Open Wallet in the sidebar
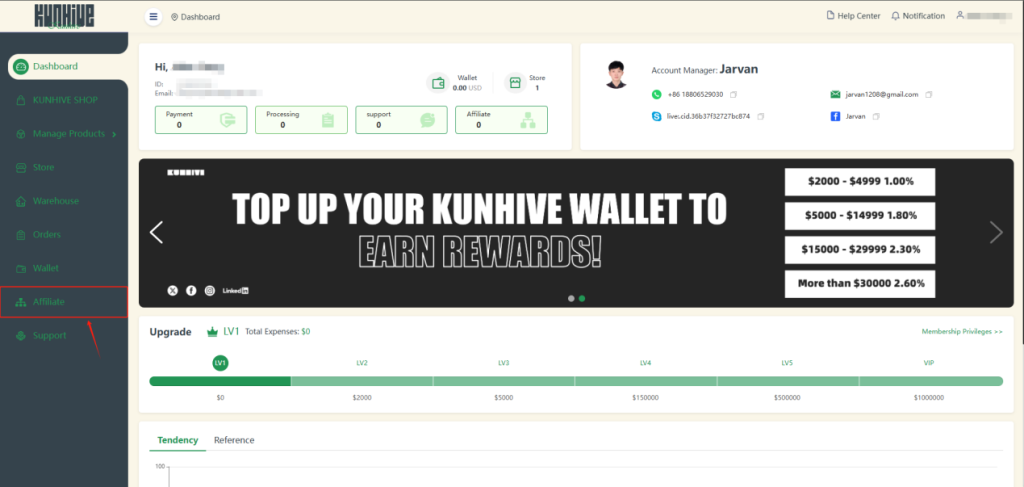The height and width of the screenshot is (487, 1024). (64, 268)
